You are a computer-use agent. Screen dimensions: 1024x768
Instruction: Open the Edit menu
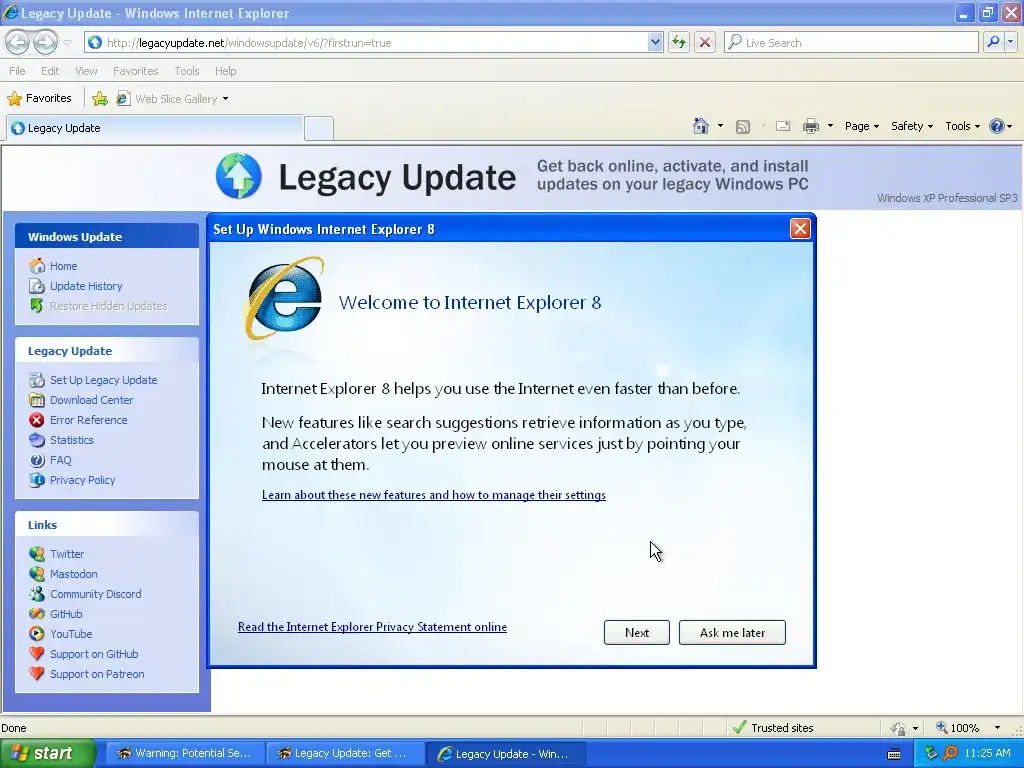pos(50,71)
